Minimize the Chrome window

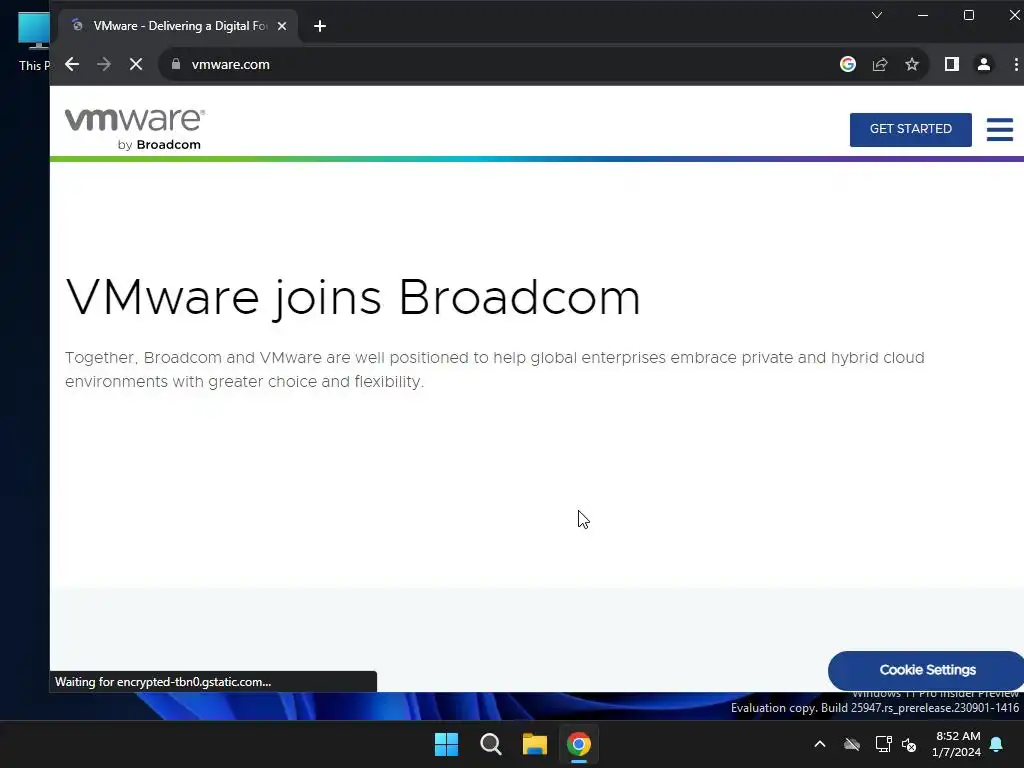point(923,15)
